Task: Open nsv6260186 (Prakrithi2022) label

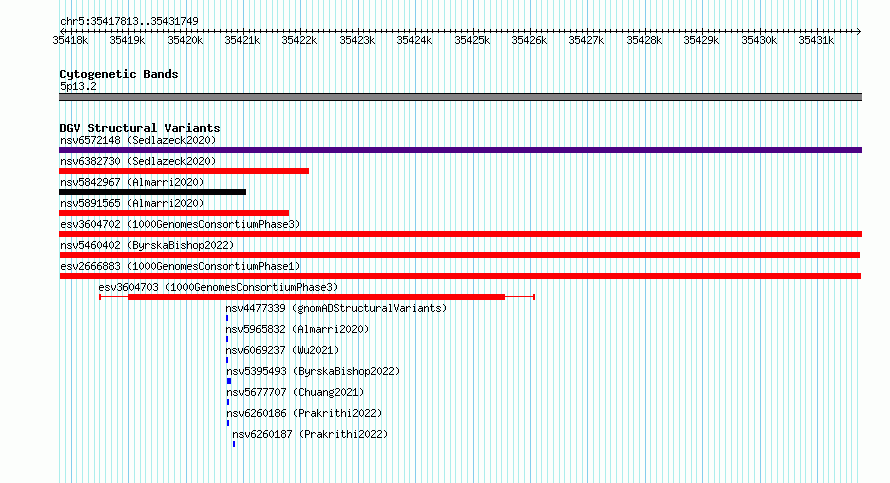Action: coord(304,413)
